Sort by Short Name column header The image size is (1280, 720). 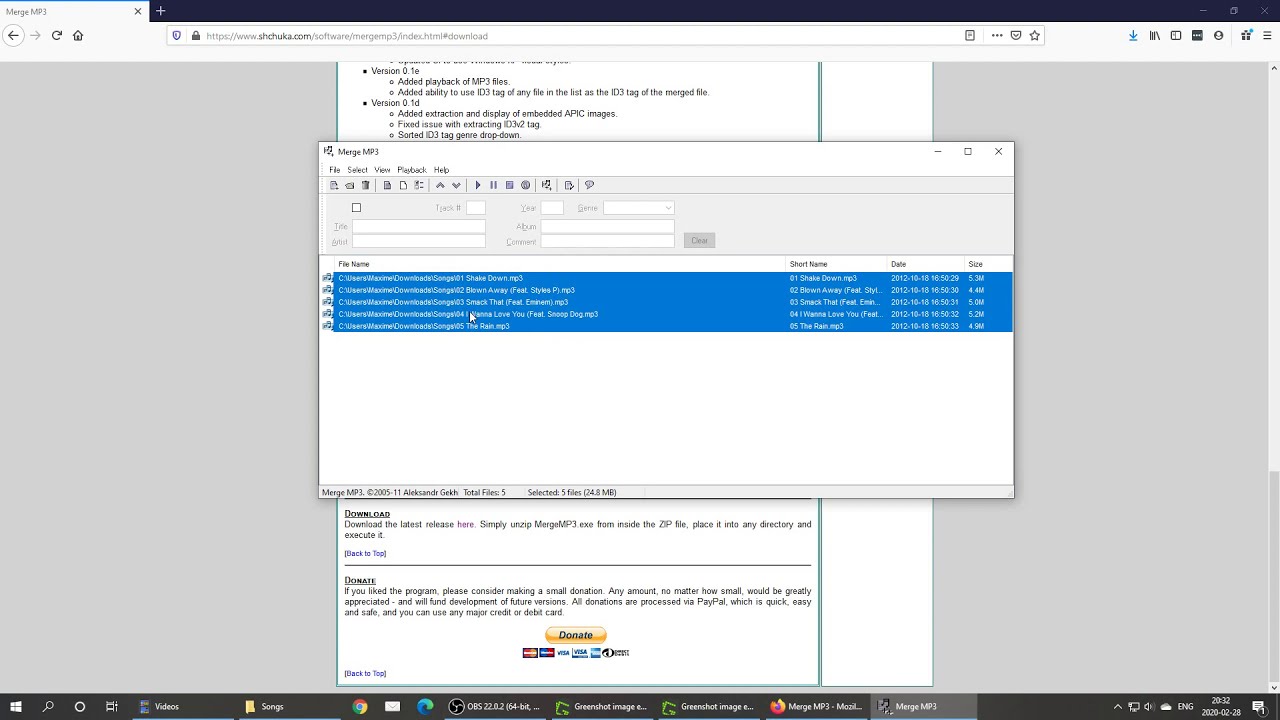pos(837,264)
